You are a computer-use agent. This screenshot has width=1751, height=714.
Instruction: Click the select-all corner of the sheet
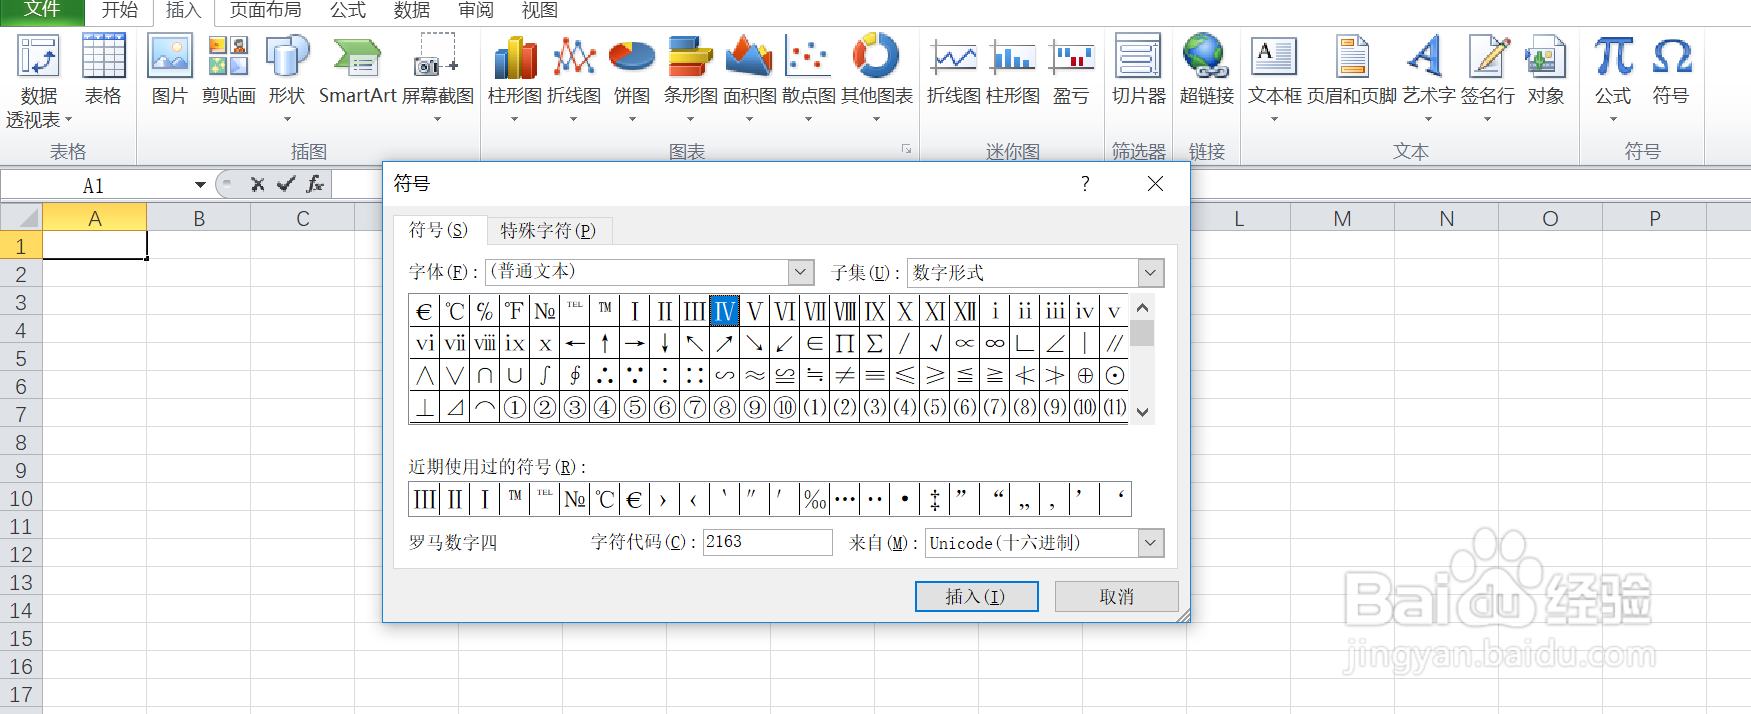(21, 217)
